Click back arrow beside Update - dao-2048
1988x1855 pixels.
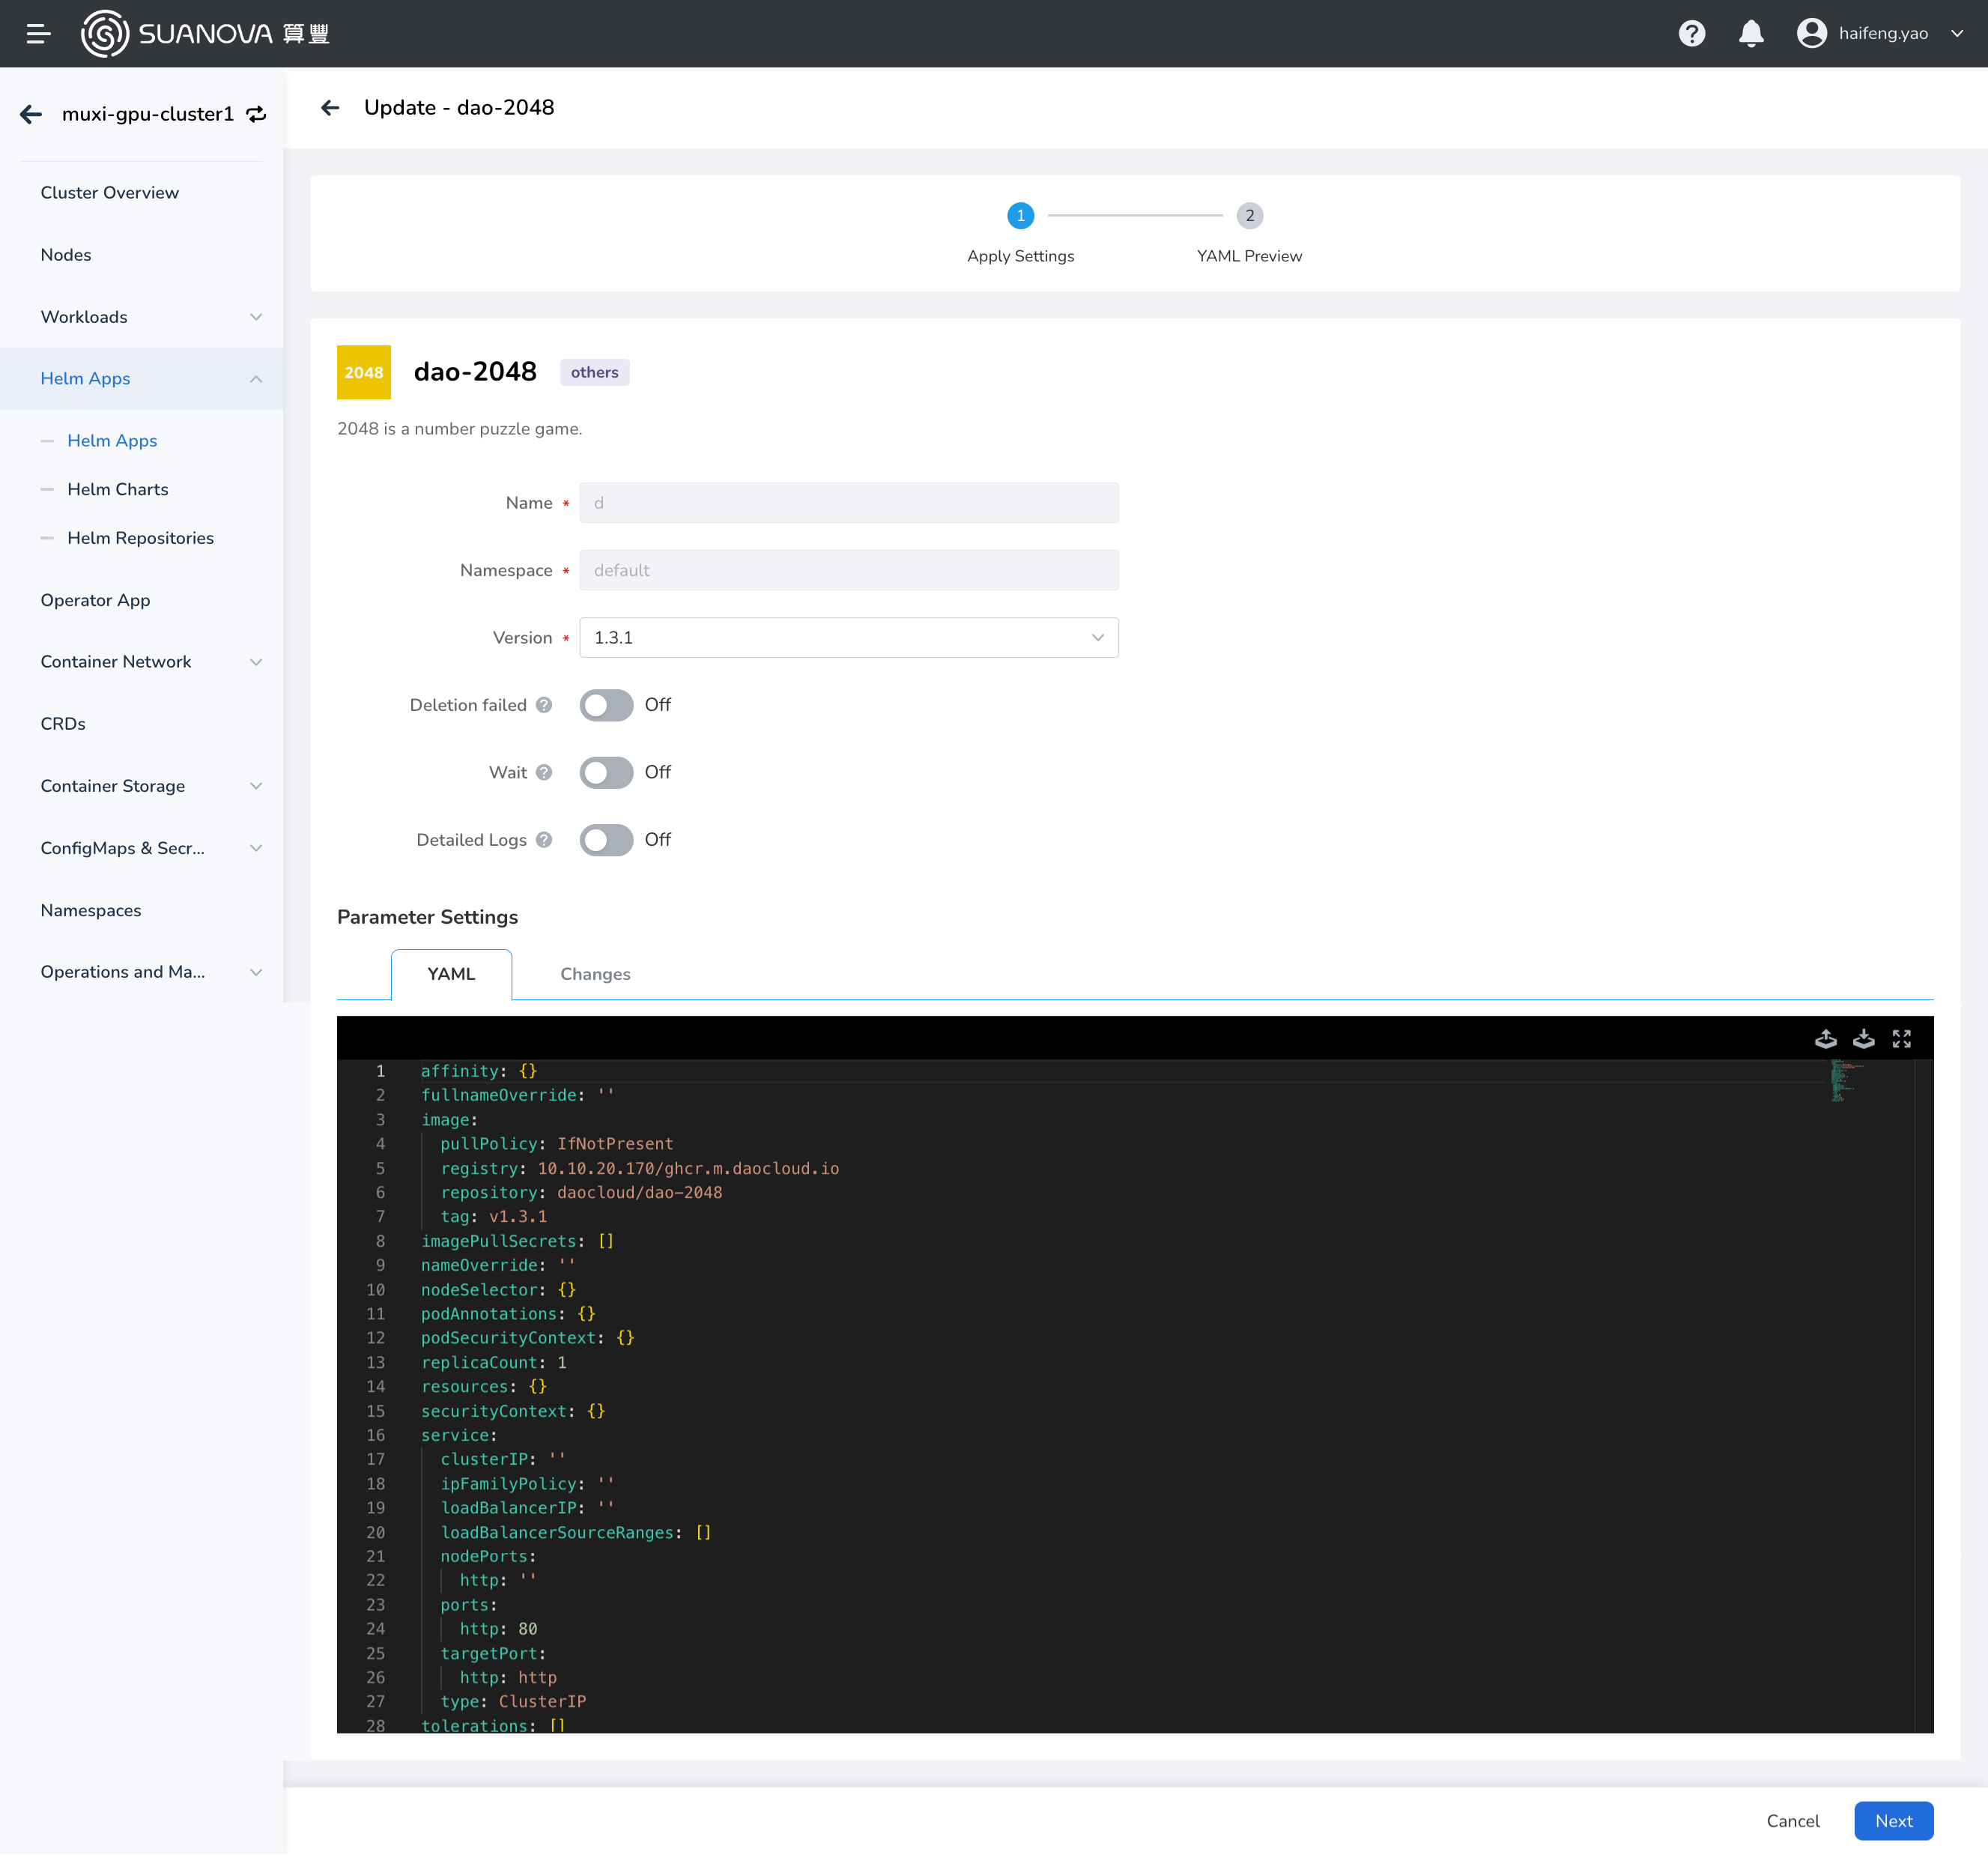click(330, 107)
